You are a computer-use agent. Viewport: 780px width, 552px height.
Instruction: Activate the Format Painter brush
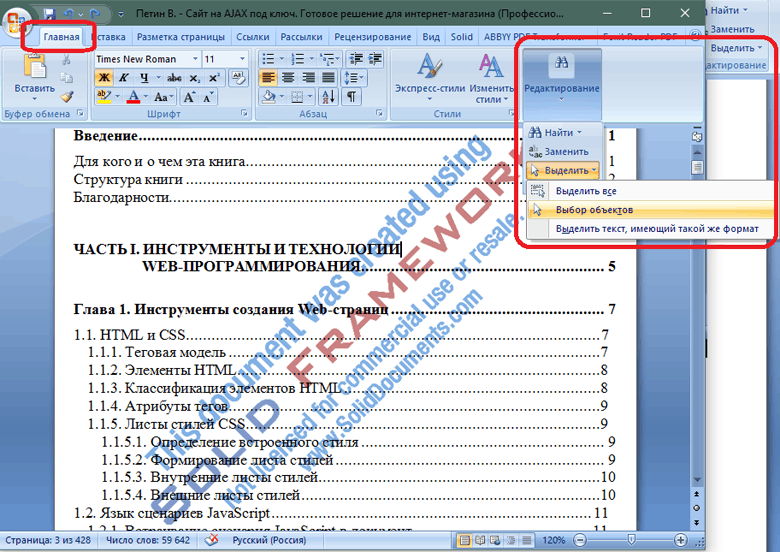click(67, 96)
